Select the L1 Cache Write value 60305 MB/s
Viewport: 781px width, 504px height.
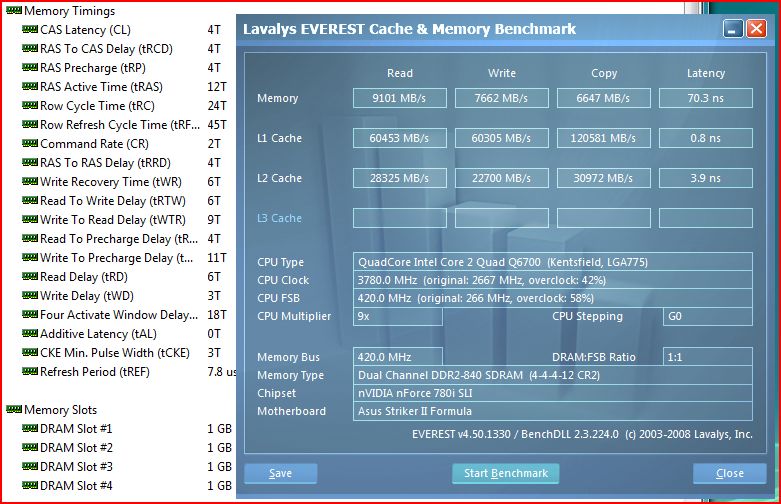[502, 138]
